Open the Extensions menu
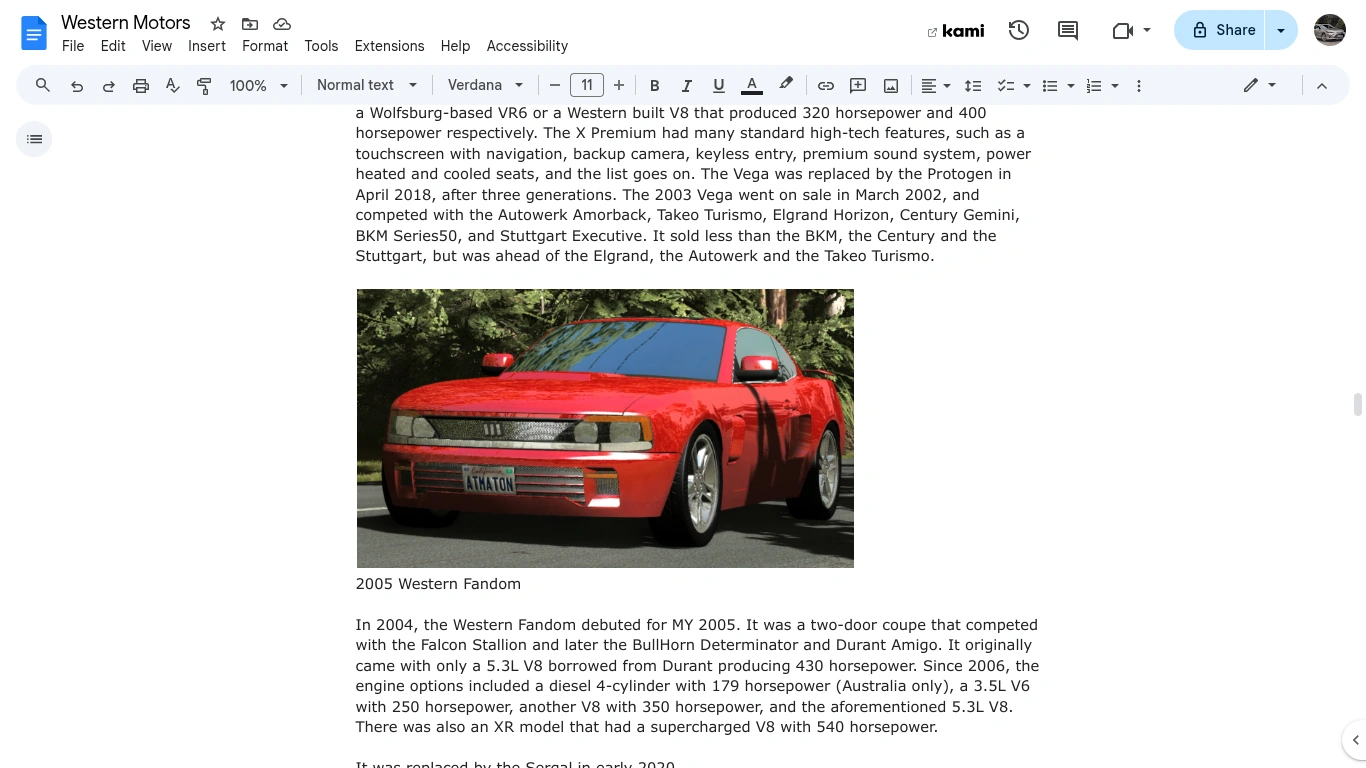Image resolution: width=1366 pixels, height=768 pixels. pyautogui.click(x=389, y=46)
